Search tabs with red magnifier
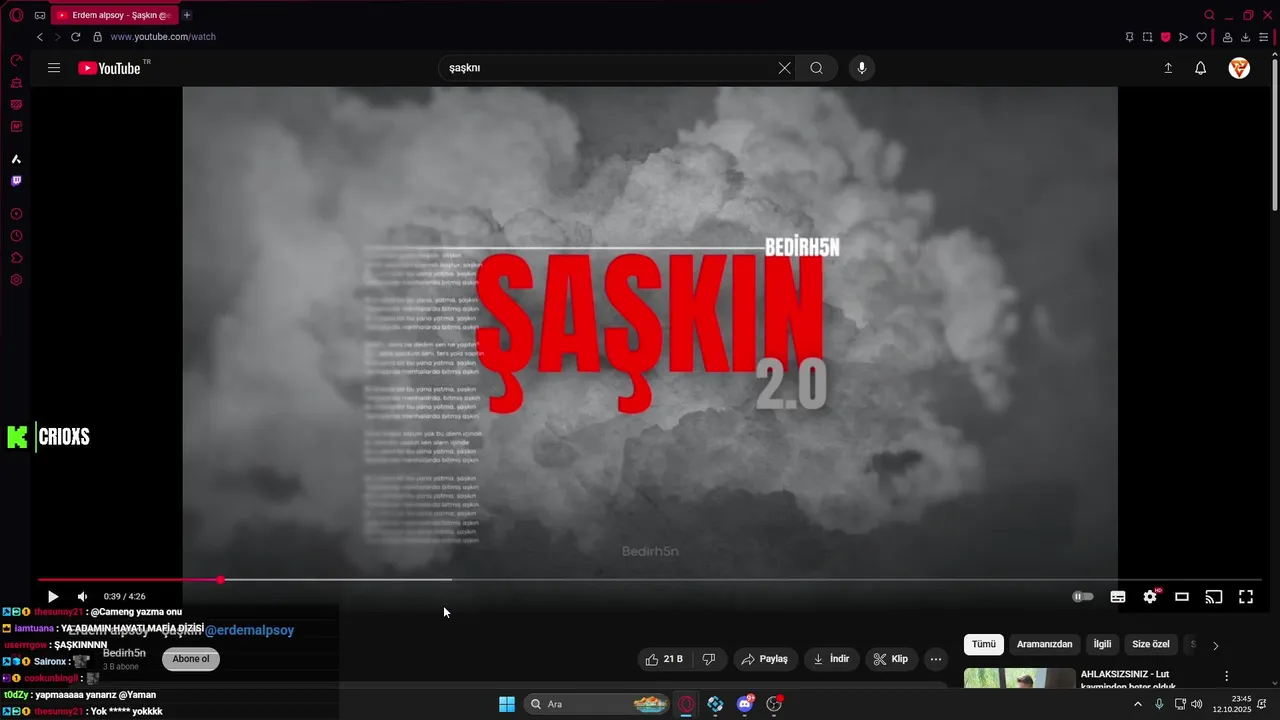The height and width of the screenshot is (720, 1280). pos(1209,15)
